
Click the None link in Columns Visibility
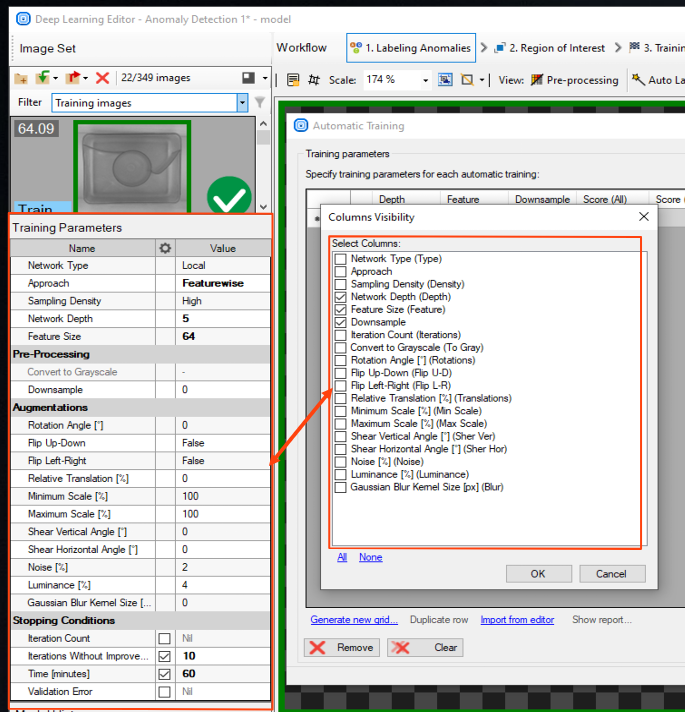tap(370, 557)
